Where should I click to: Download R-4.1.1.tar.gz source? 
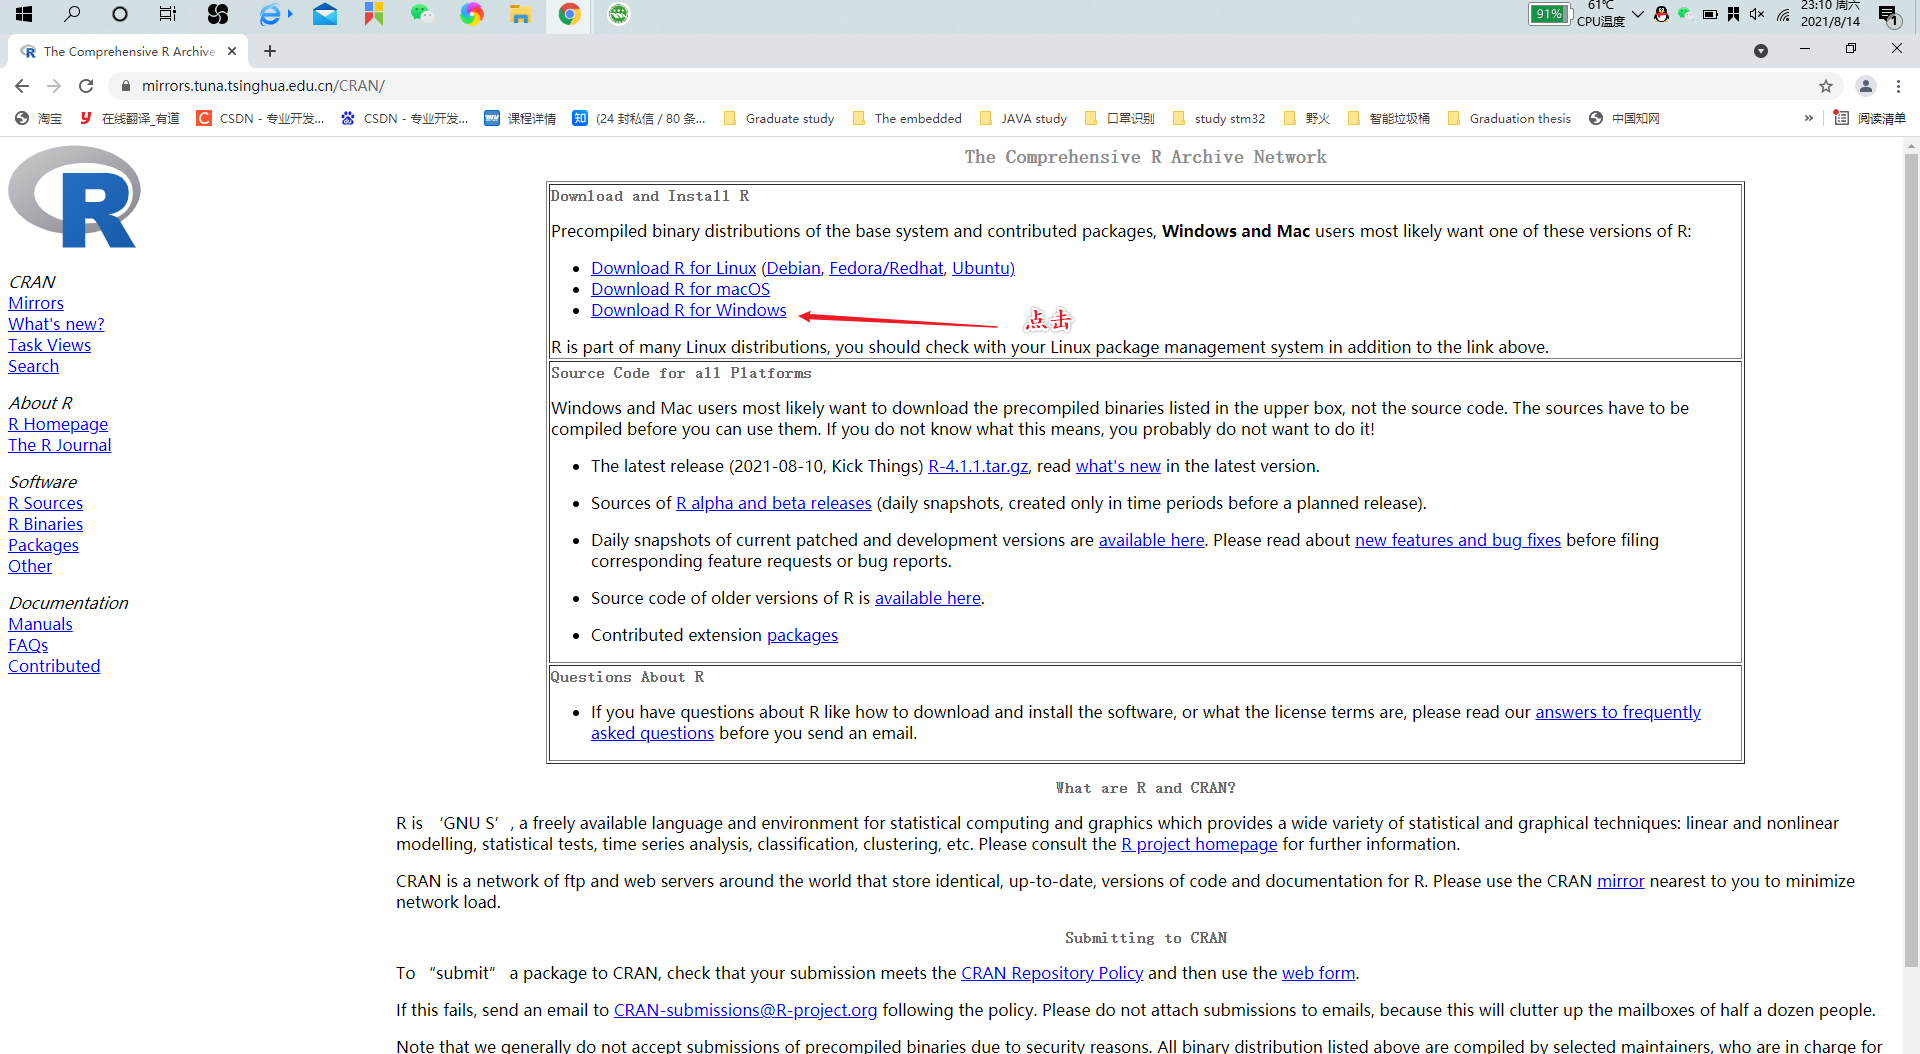[978, 466]
